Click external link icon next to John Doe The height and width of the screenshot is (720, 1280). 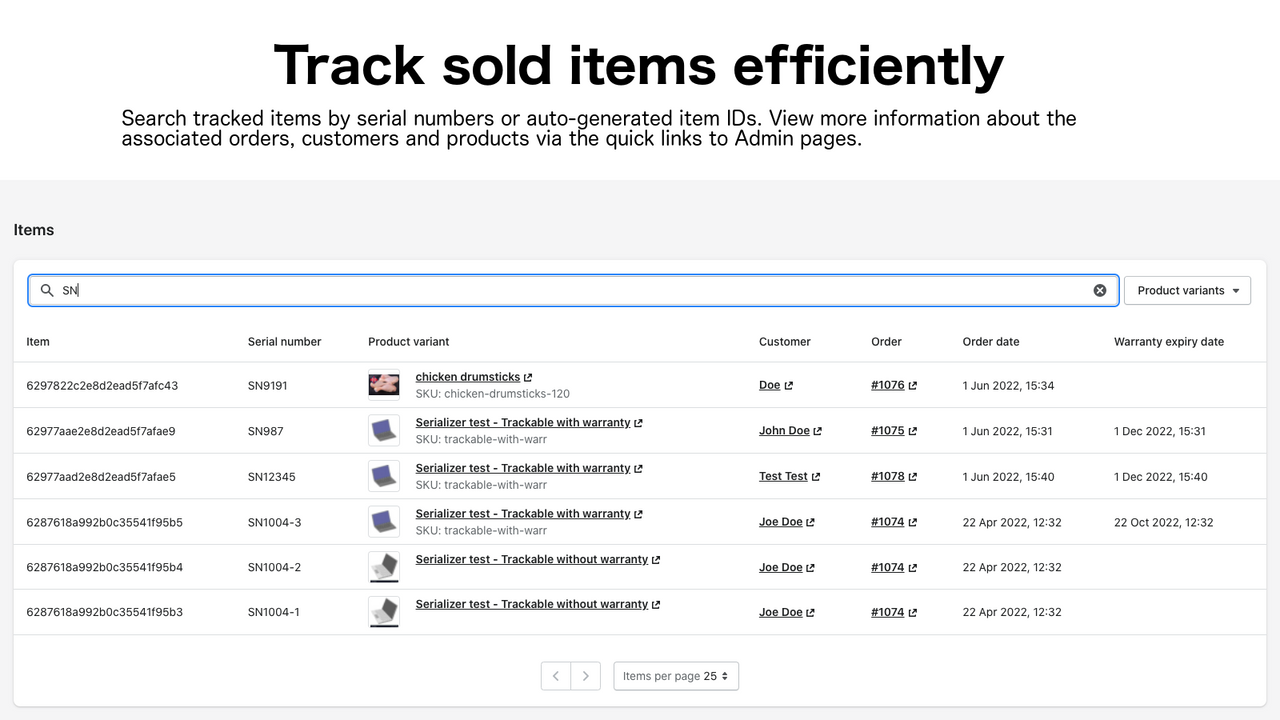[x=818, y=431]
